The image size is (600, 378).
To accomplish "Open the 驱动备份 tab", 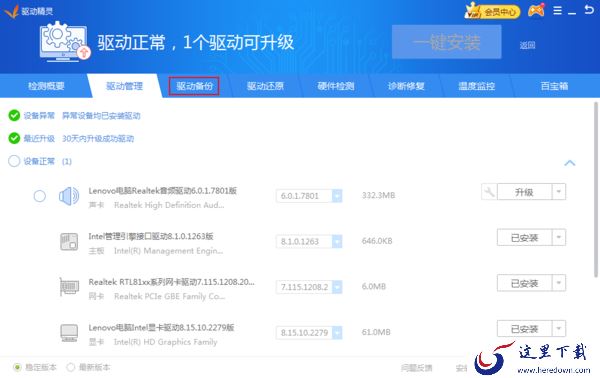I will 194,86.
